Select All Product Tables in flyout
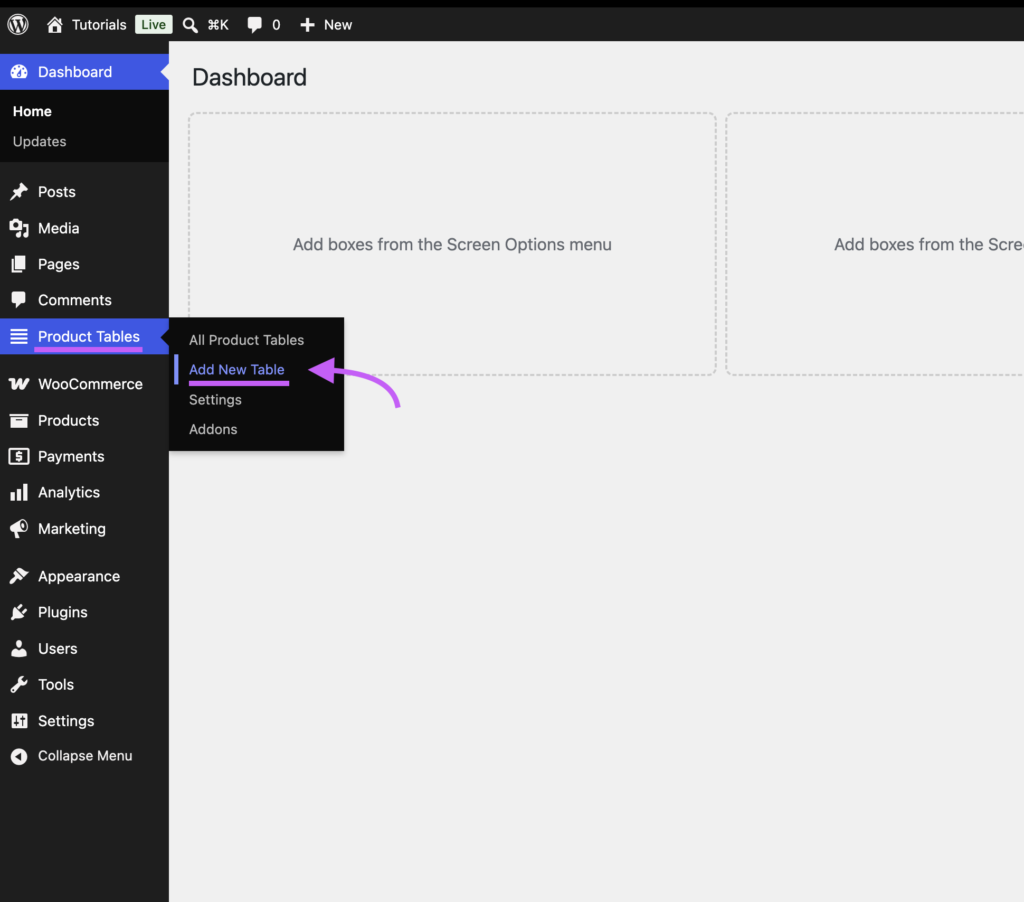Screen dimensions: 1024x902 point(246,340)
